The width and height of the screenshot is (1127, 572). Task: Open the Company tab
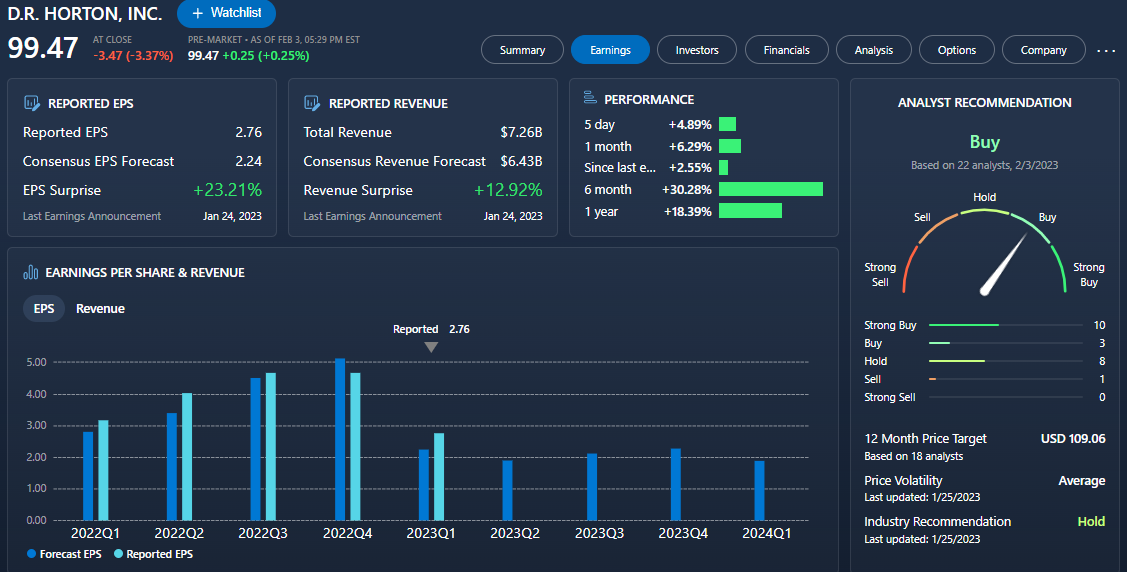point(1043,50)
